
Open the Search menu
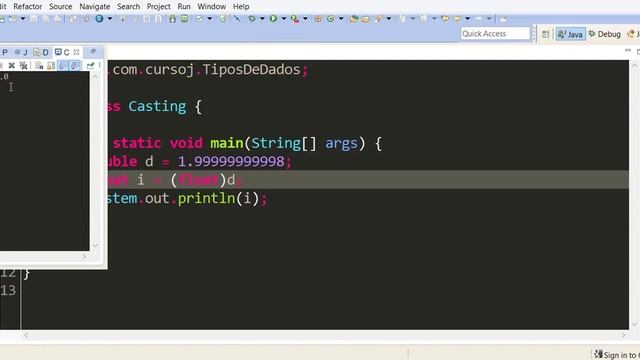tap(128, 7)
